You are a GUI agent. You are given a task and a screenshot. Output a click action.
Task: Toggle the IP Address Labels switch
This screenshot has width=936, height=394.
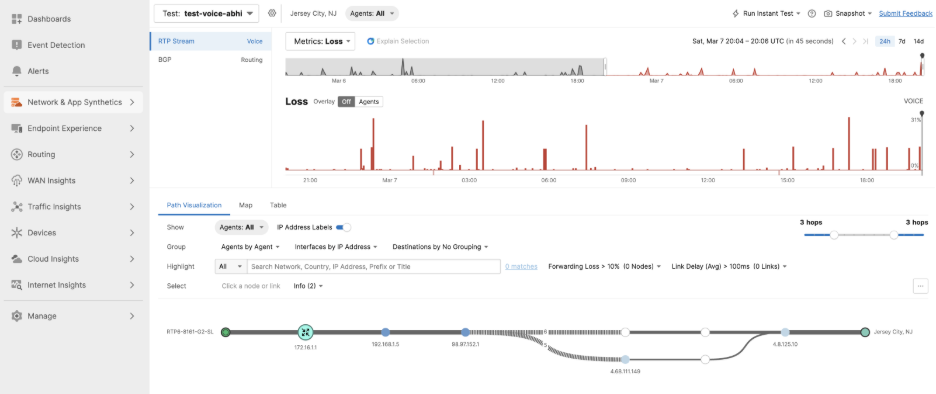pyautogui.click(x=344, y=227)
